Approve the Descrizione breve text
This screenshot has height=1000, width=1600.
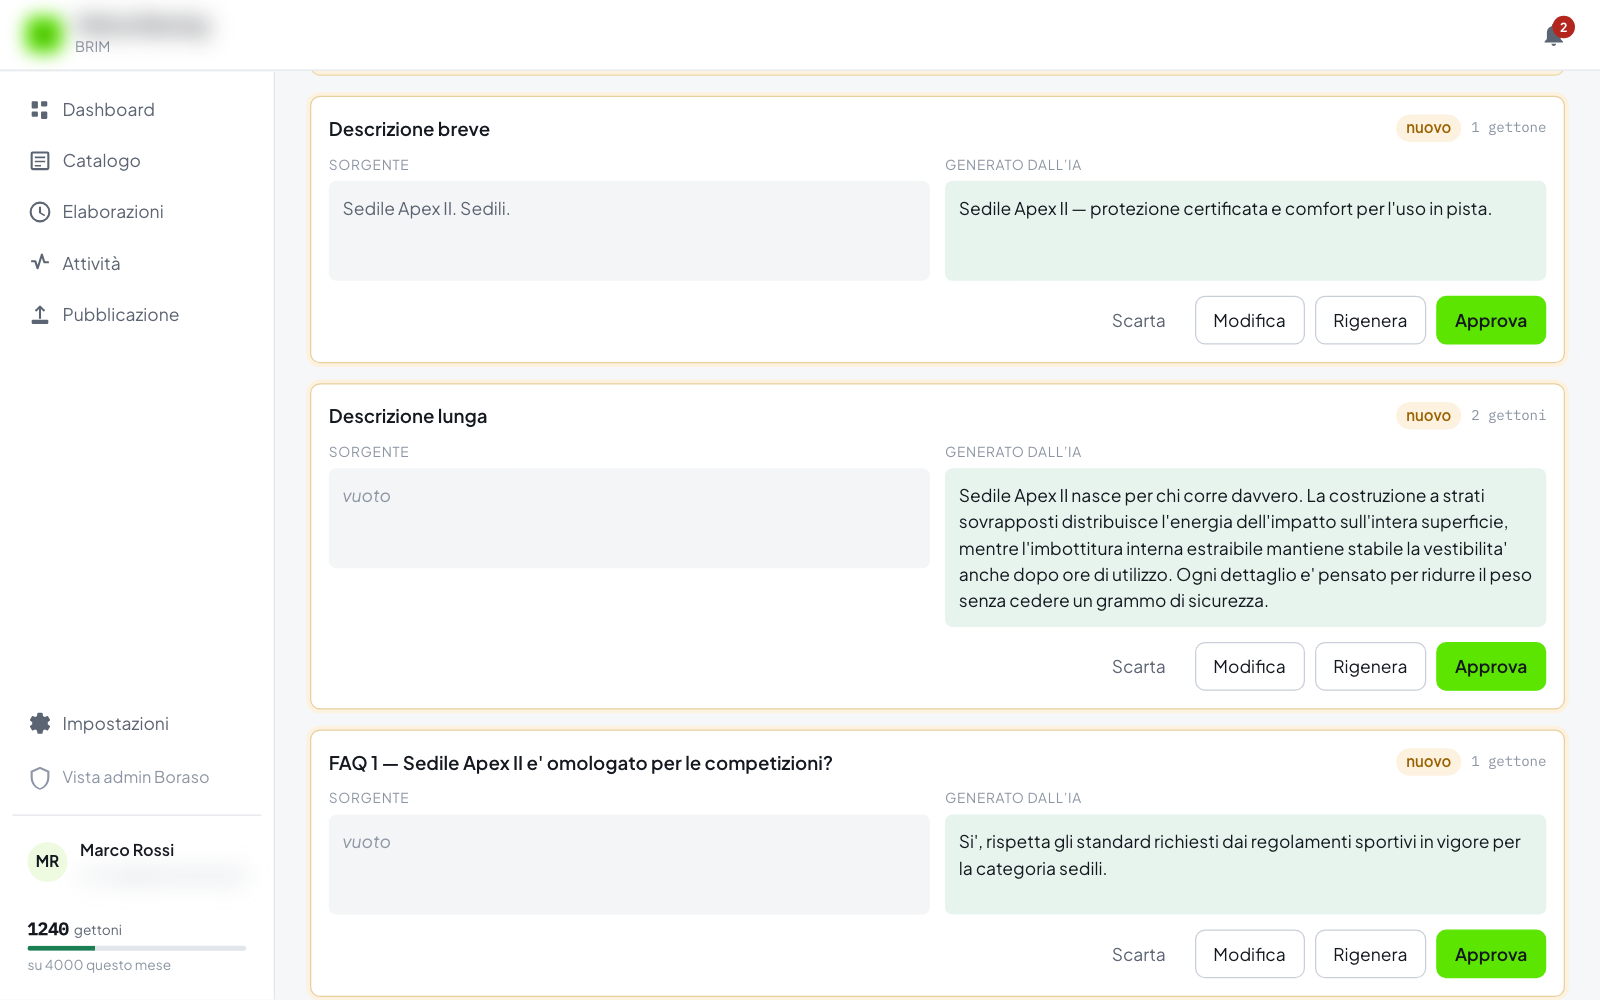[x=1490, y=321]
